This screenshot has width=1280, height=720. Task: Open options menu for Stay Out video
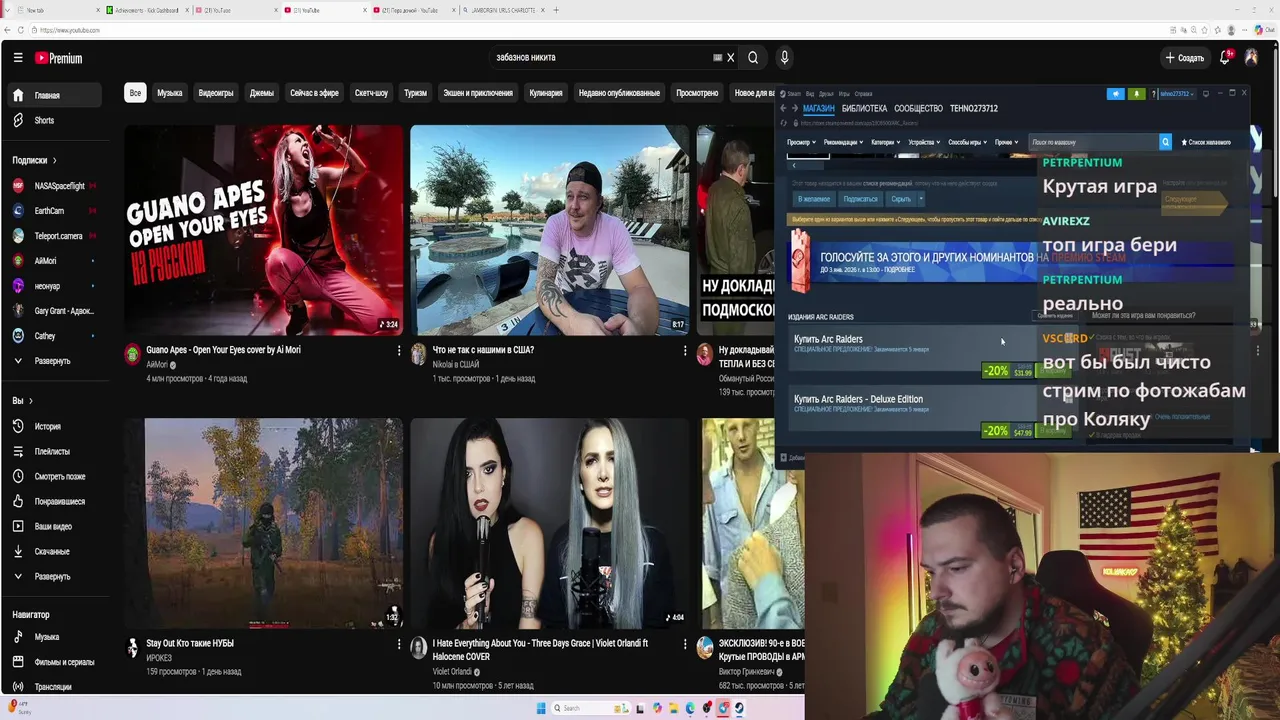398,646
